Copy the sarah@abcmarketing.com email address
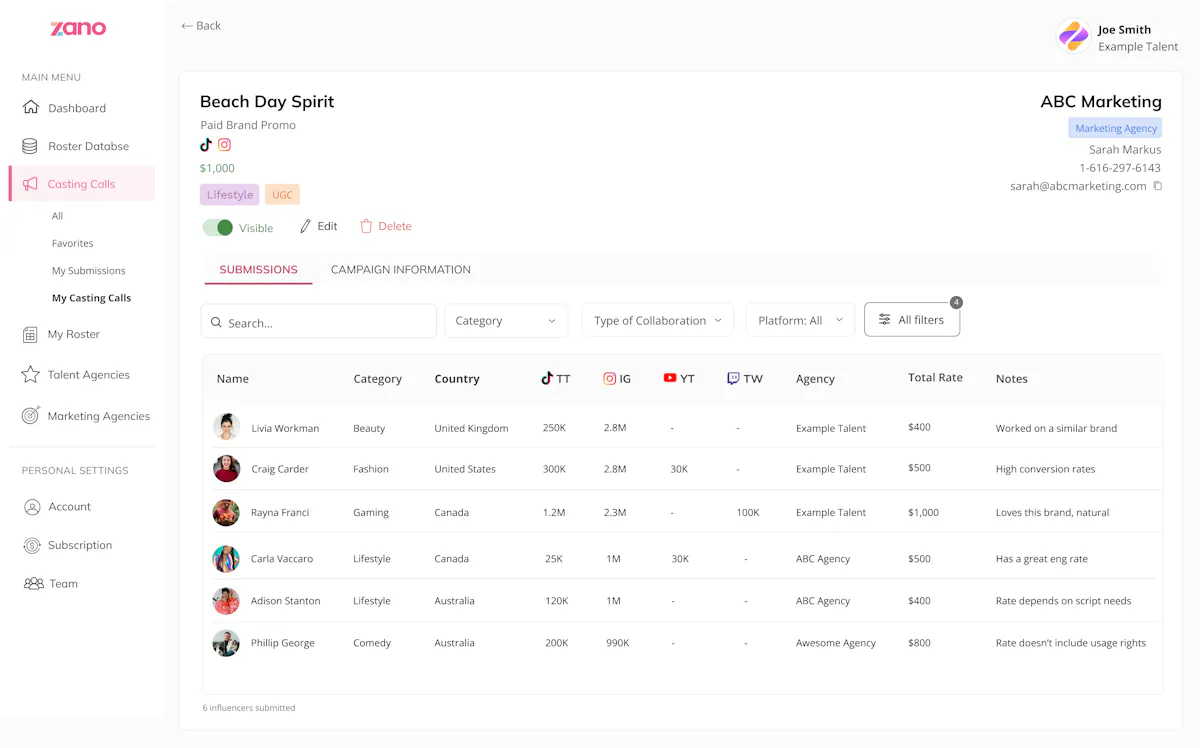1200x748 pixels. (1158, 186)
